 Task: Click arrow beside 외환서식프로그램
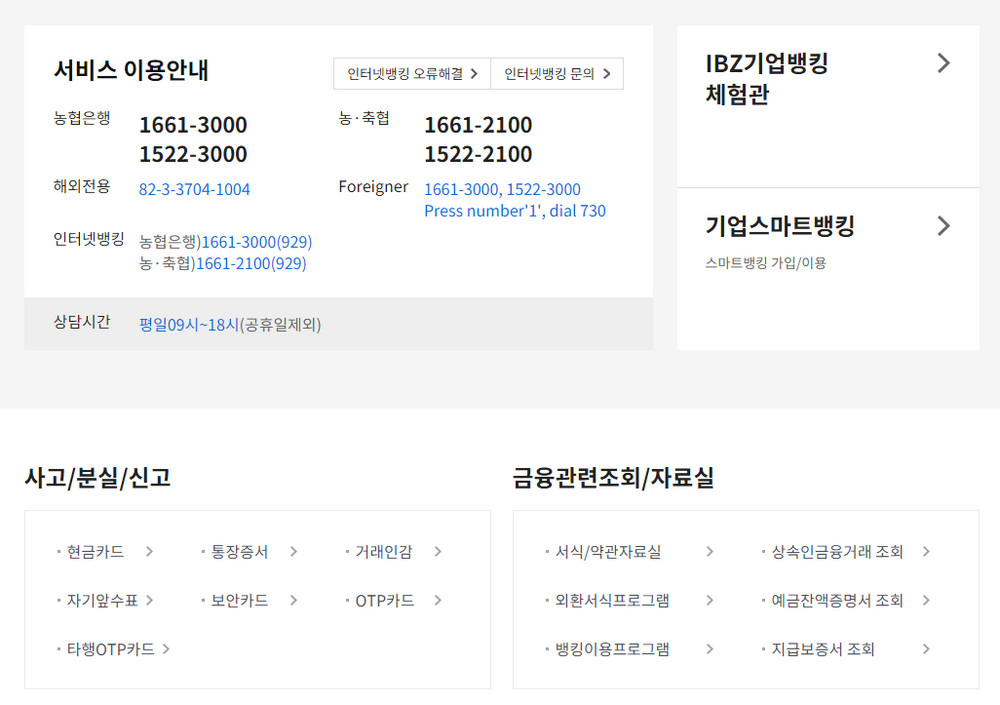tap(710, 600)
